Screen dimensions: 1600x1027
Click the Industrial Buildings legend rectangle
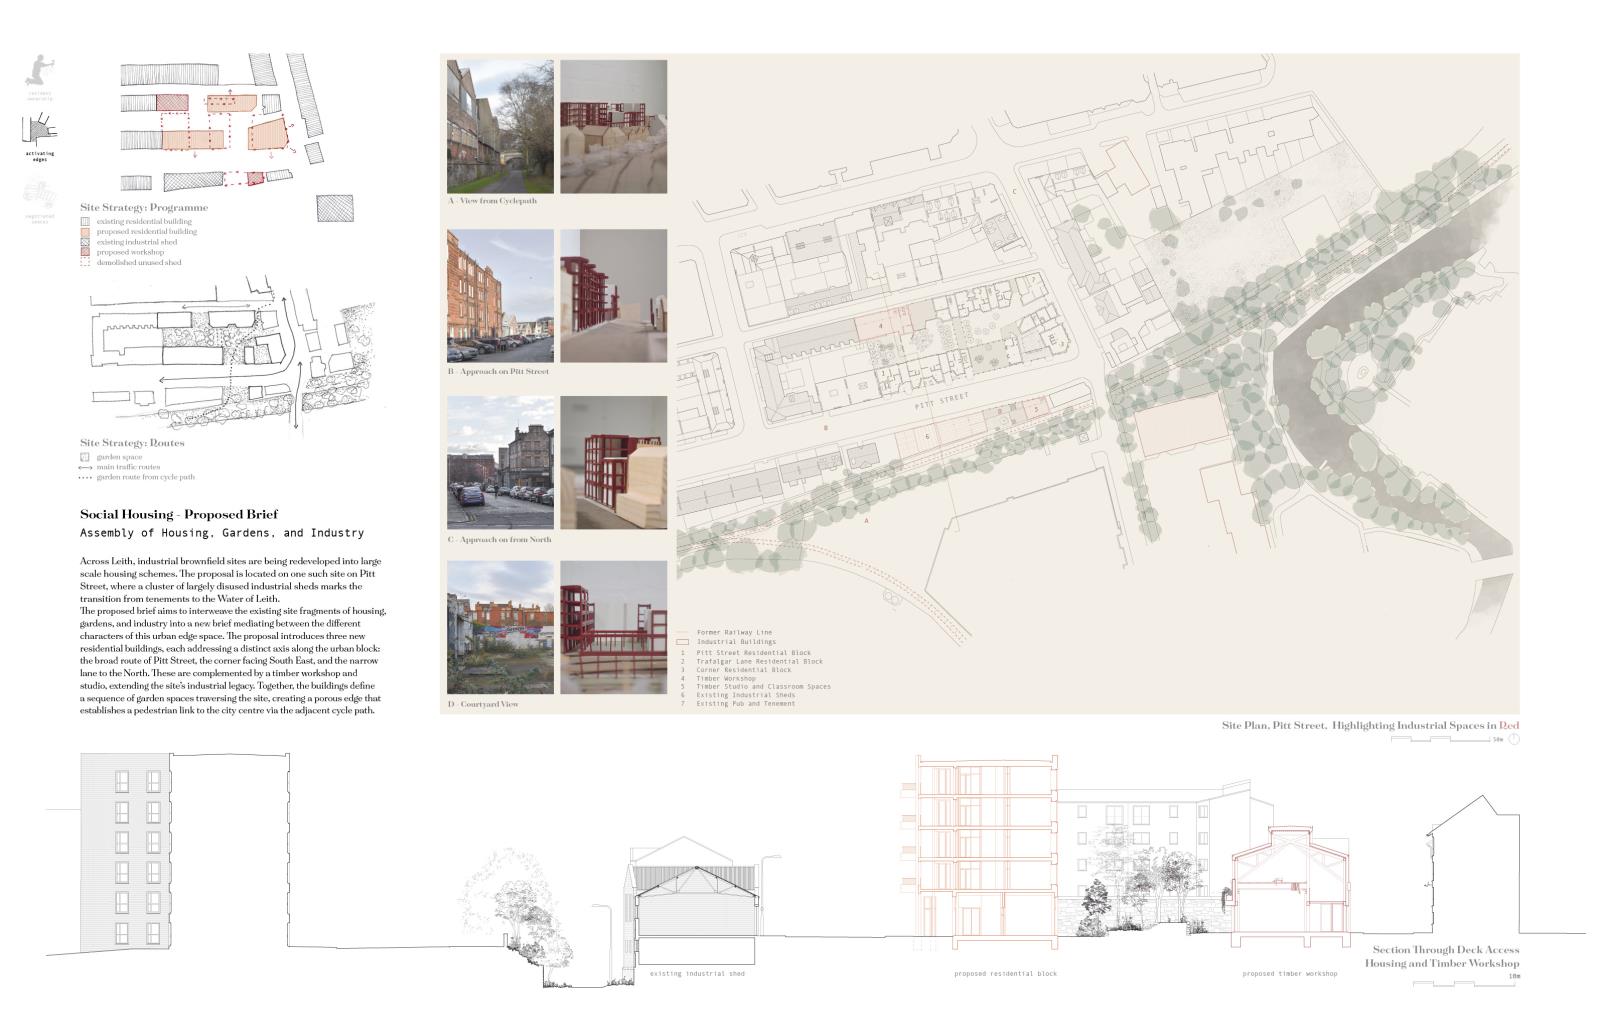tap(682, 642)
